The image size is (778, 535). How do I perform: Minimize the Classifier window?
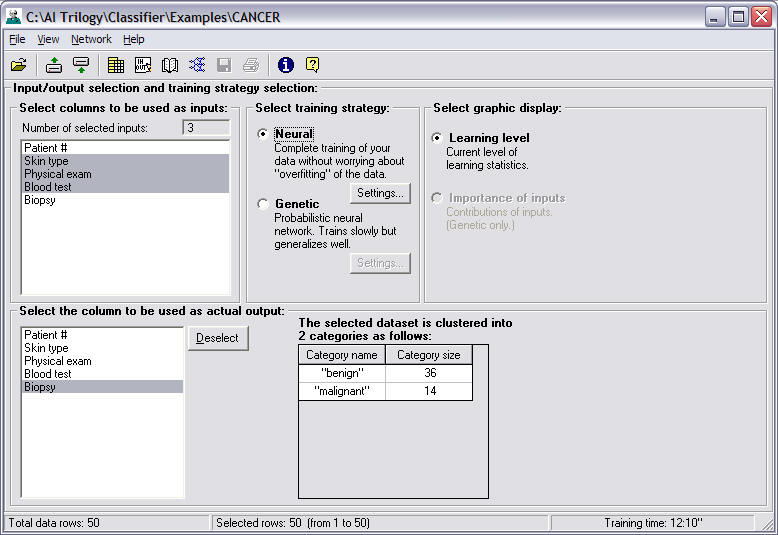coord(714,17)
